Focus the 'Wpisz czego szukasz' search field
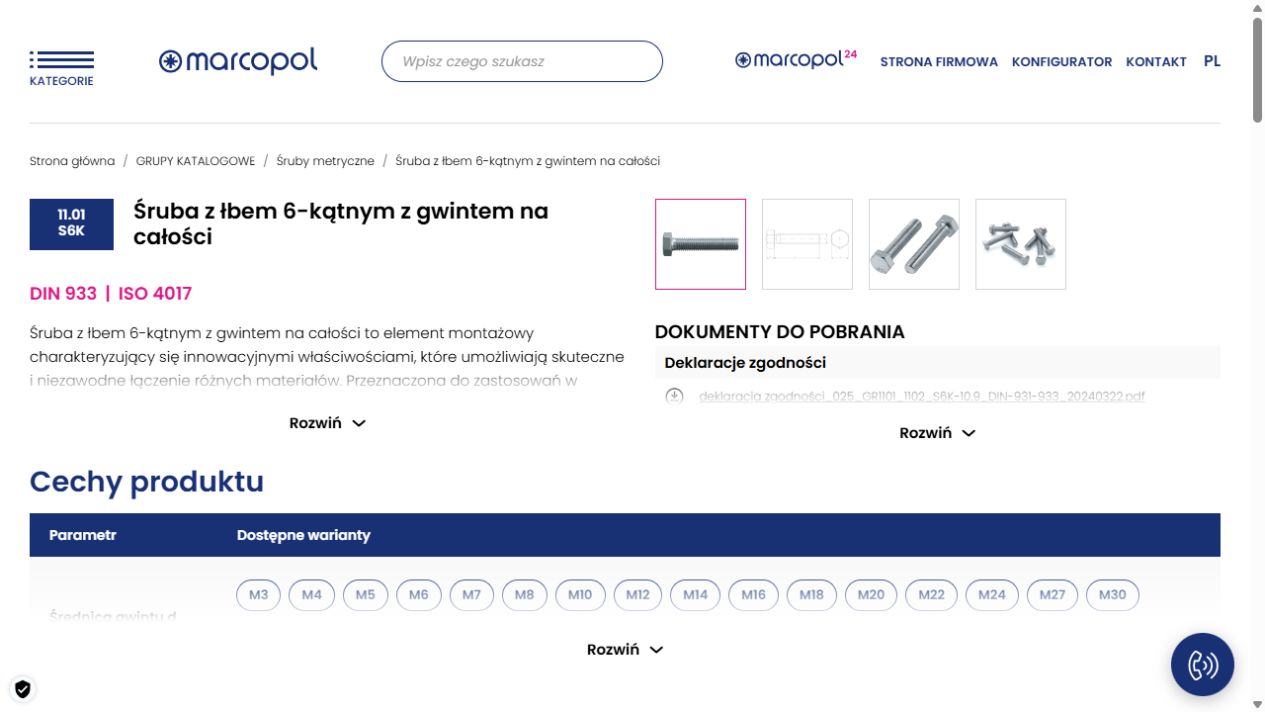 pyautogui.click(x=522, y=61)
